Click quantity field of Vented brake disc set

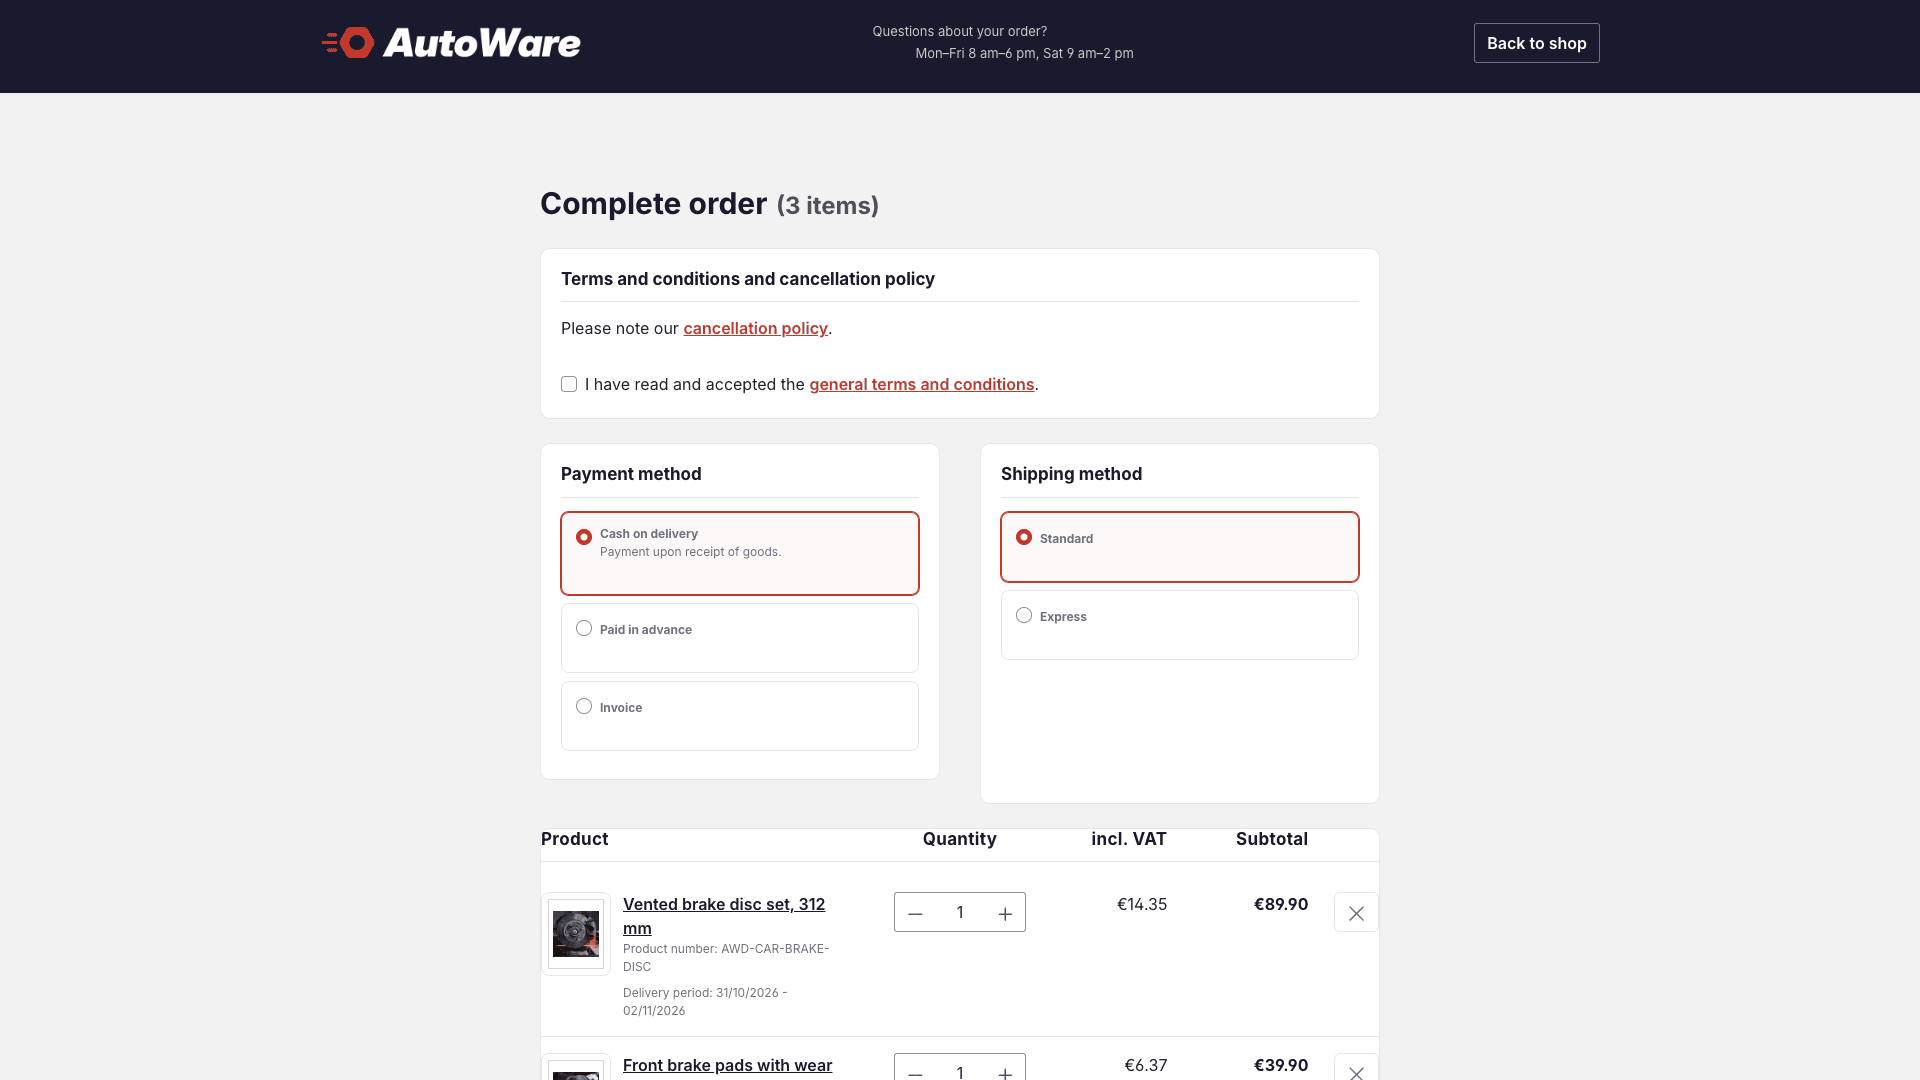(960, 912)
